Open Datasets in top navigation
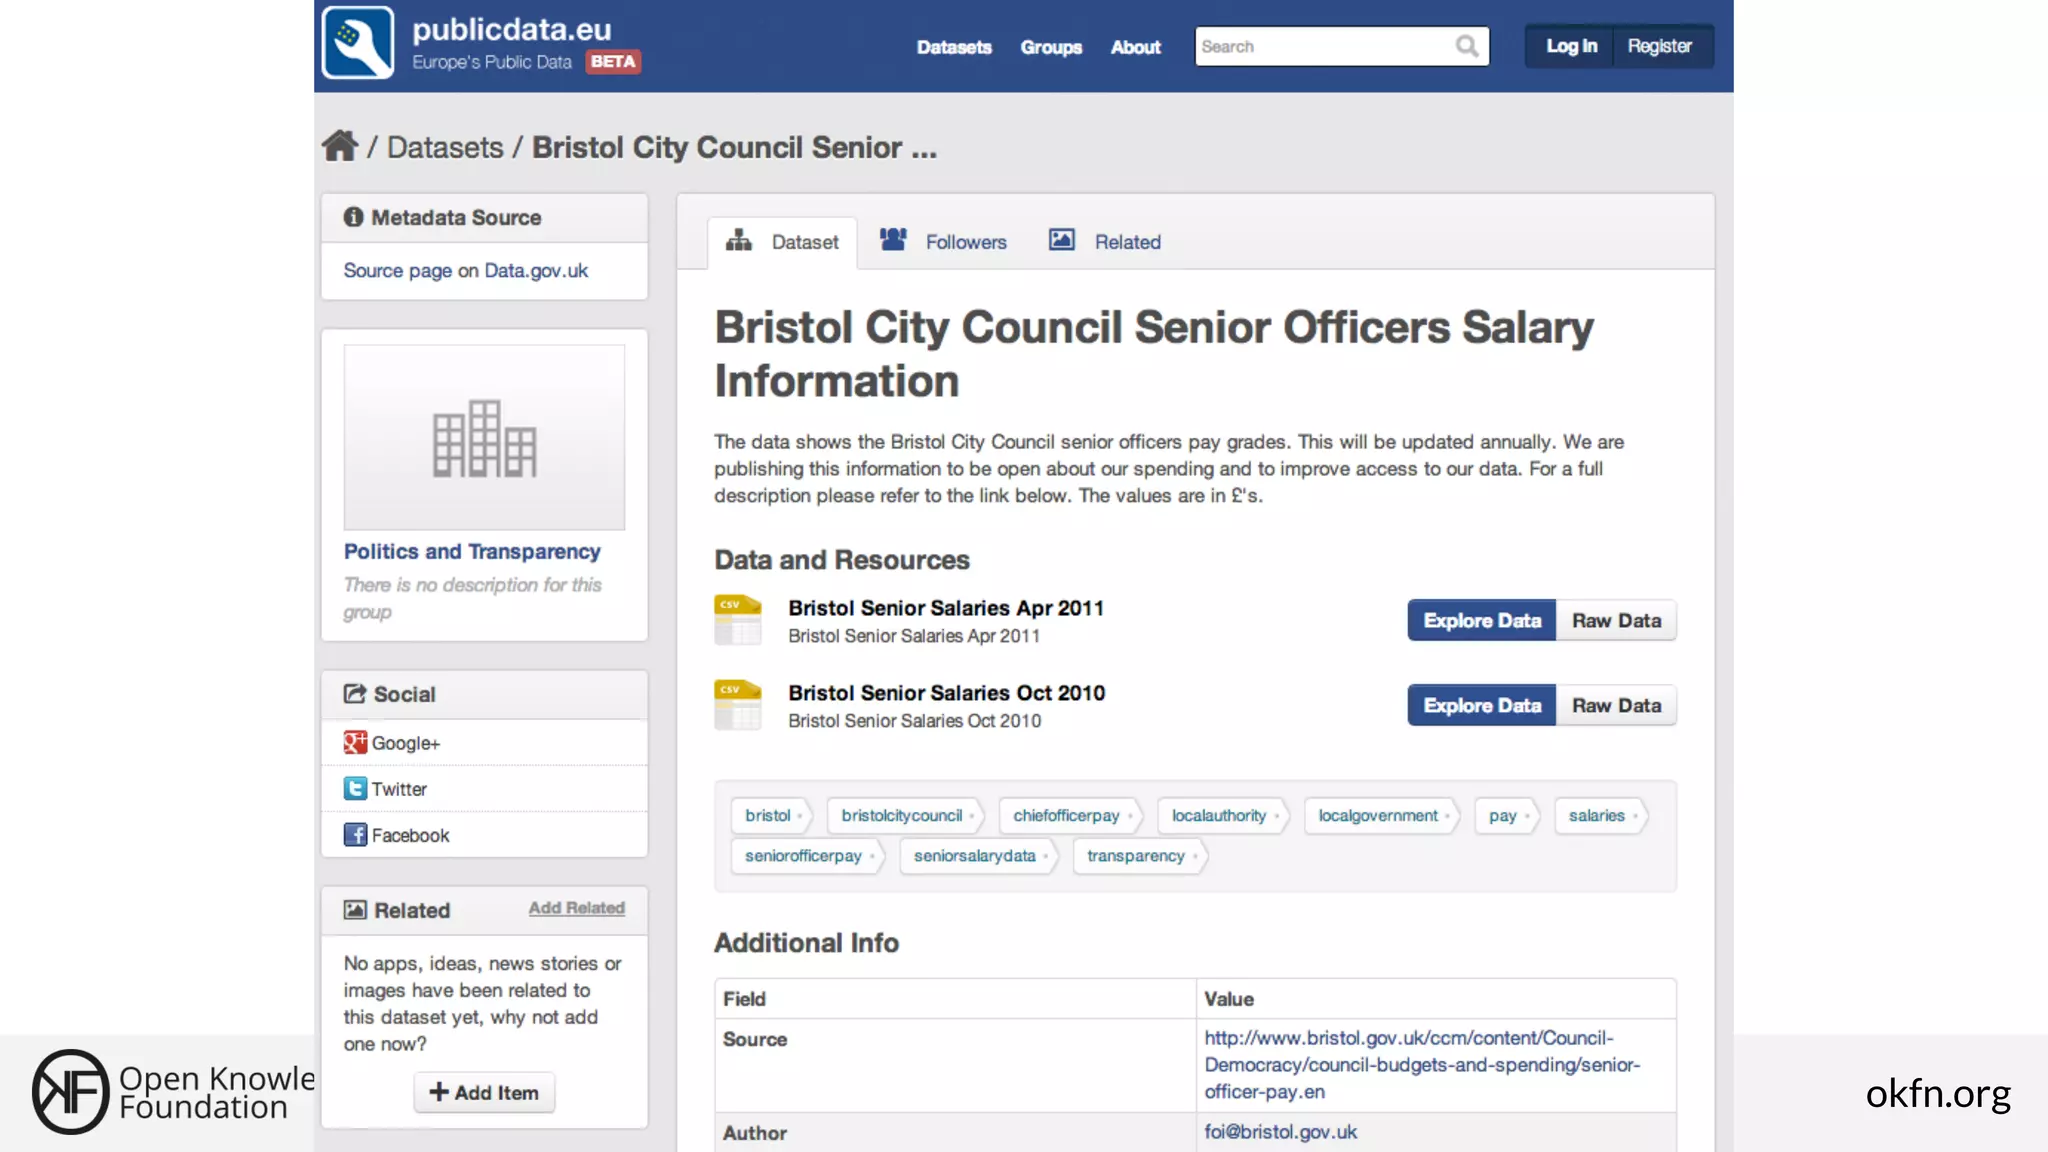The height and width of the screenshot is (1152, 2048). [x=954, y=47]
